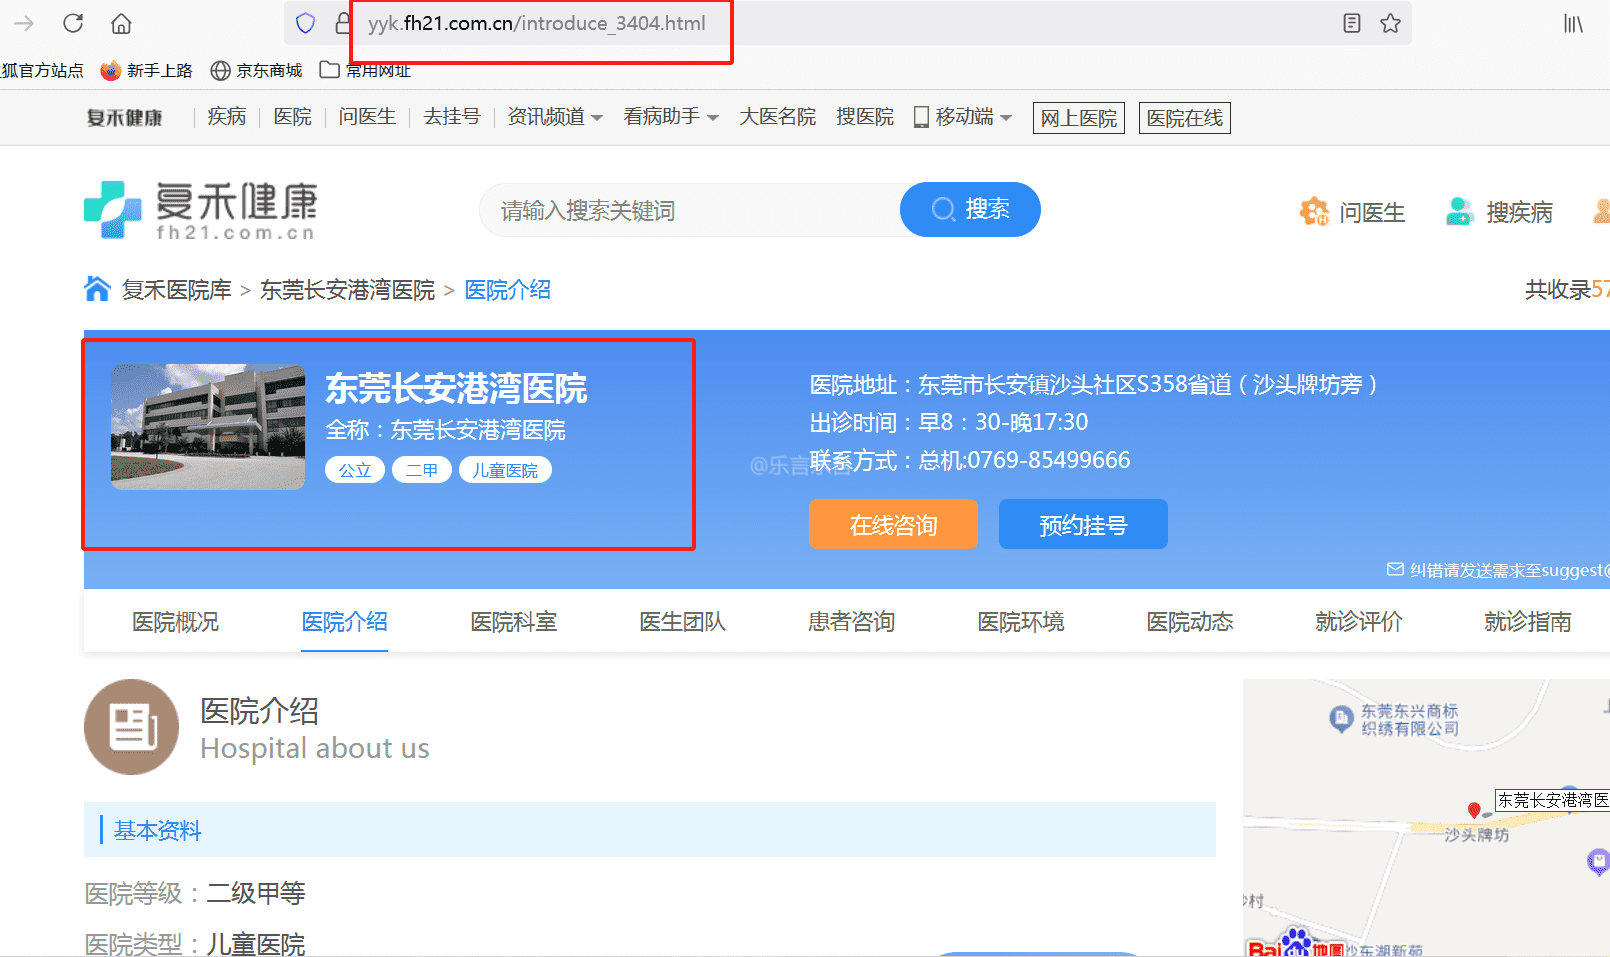Expand the 资讯频道 dropdown

555,117
